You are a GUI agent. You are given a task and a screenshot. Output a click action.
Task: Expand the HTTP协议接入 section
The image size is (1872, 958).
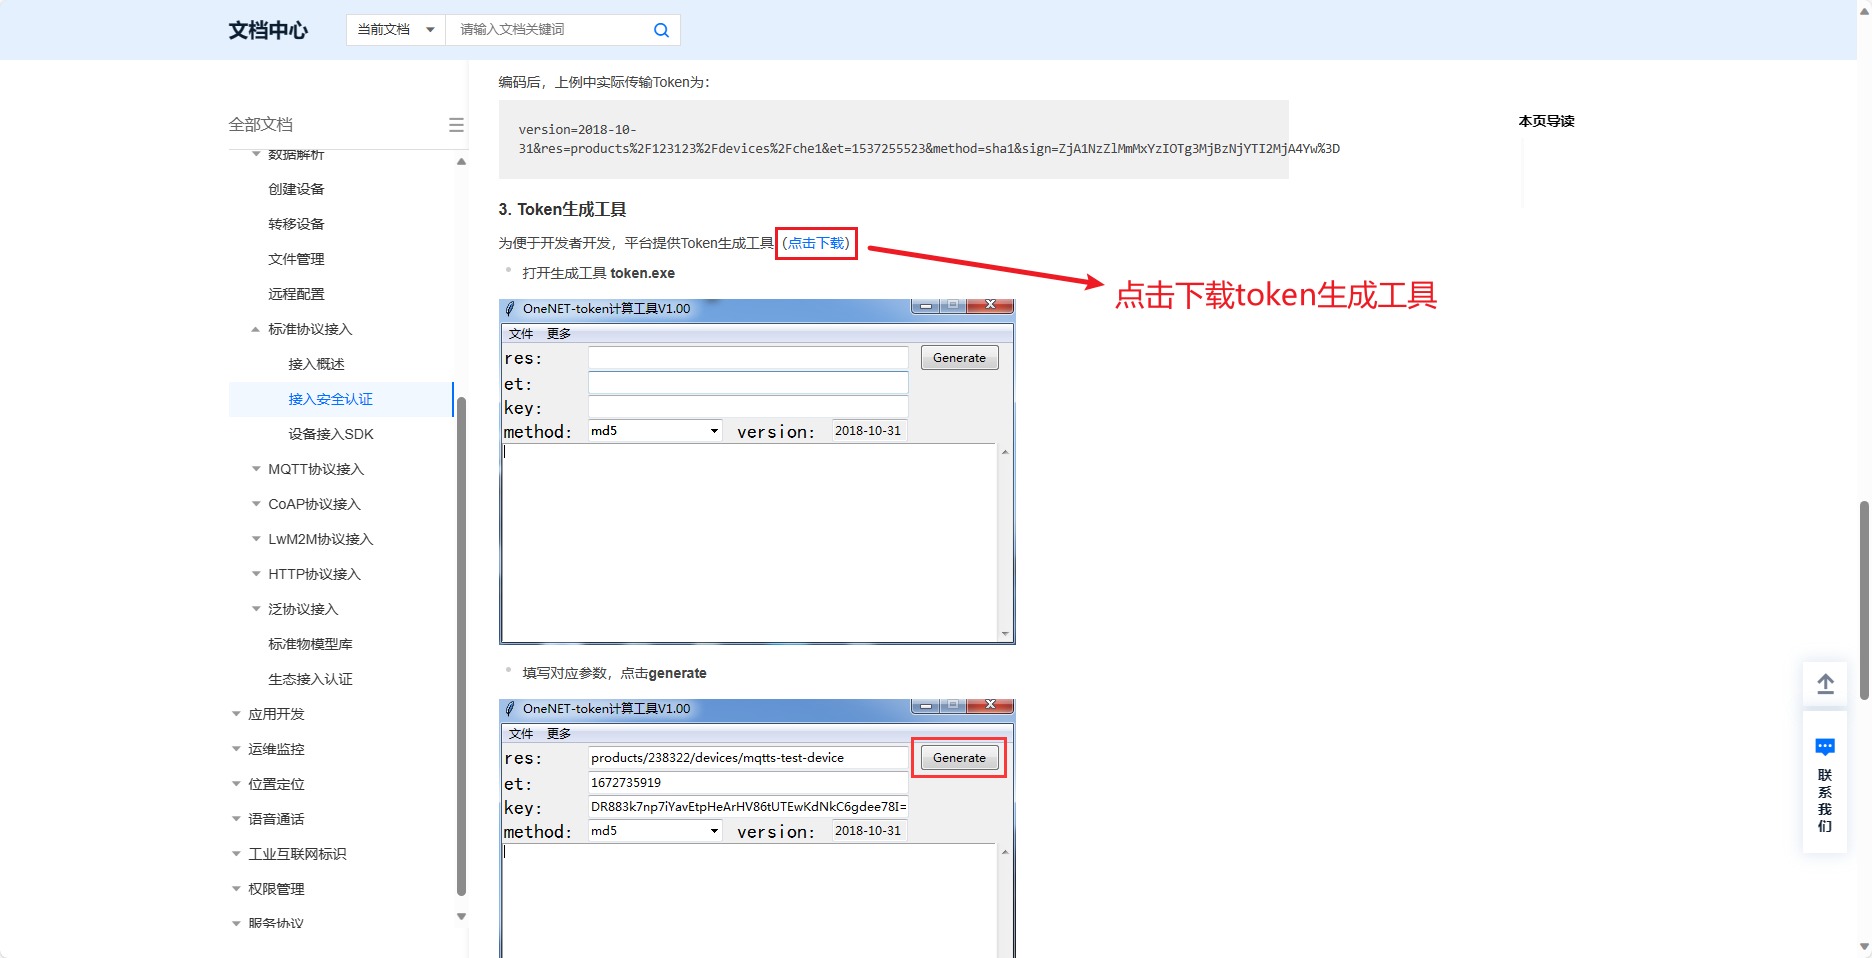[314, 574]
